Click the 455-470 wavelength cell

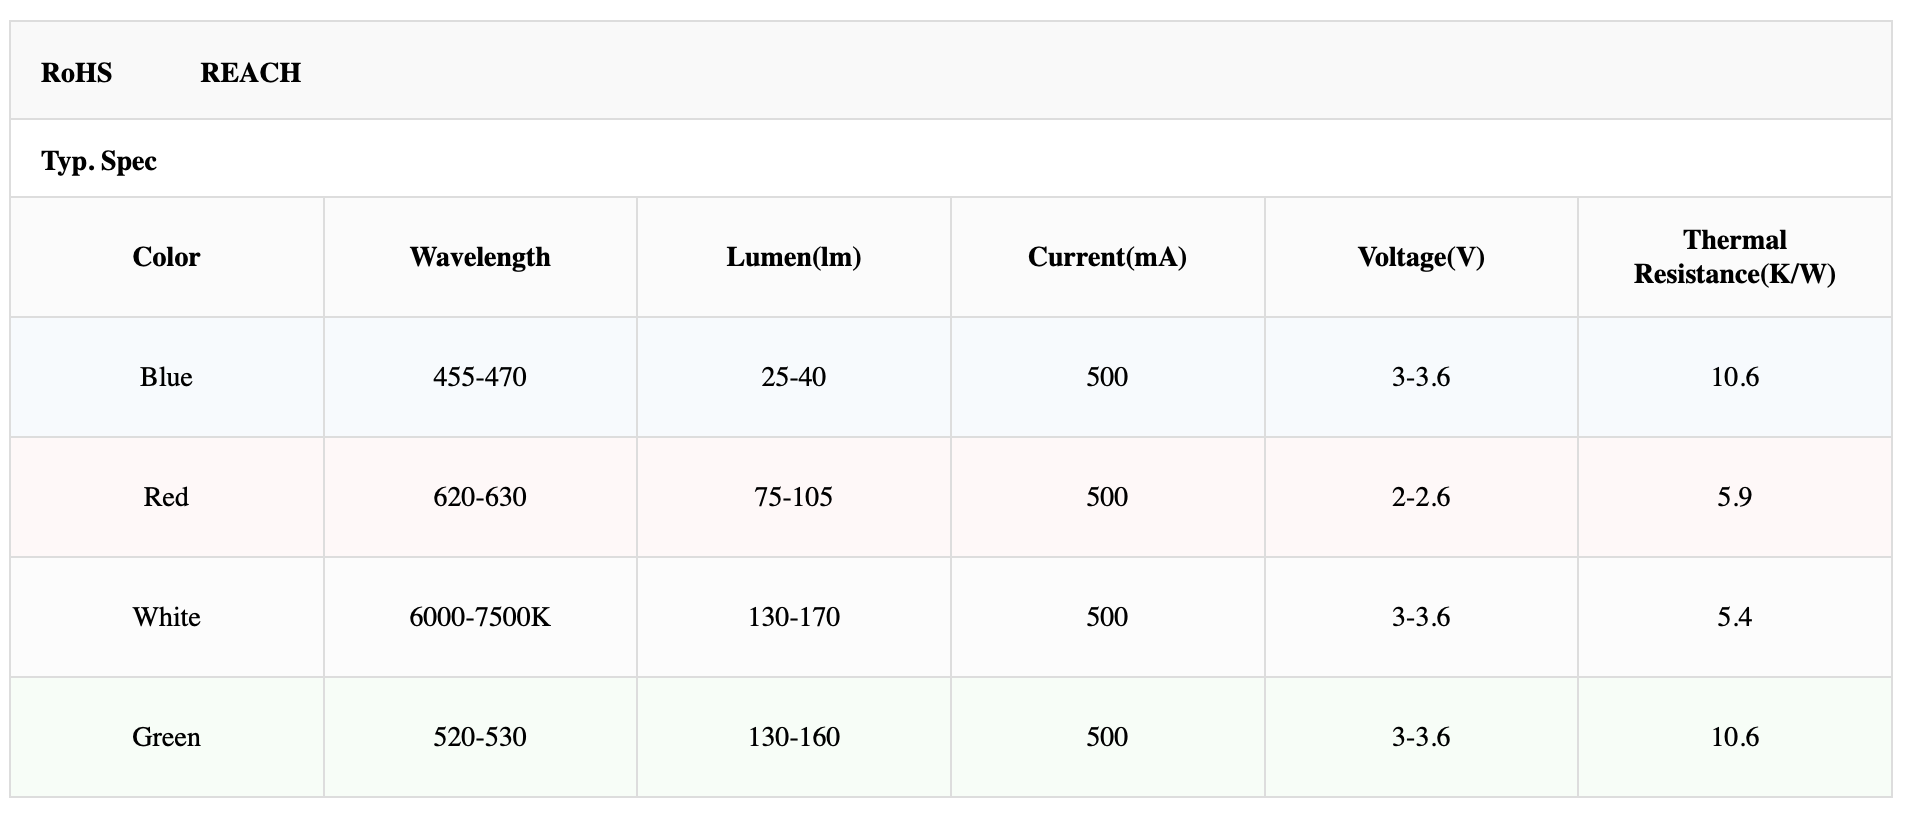pyautogui.click(x=480, y=377)
